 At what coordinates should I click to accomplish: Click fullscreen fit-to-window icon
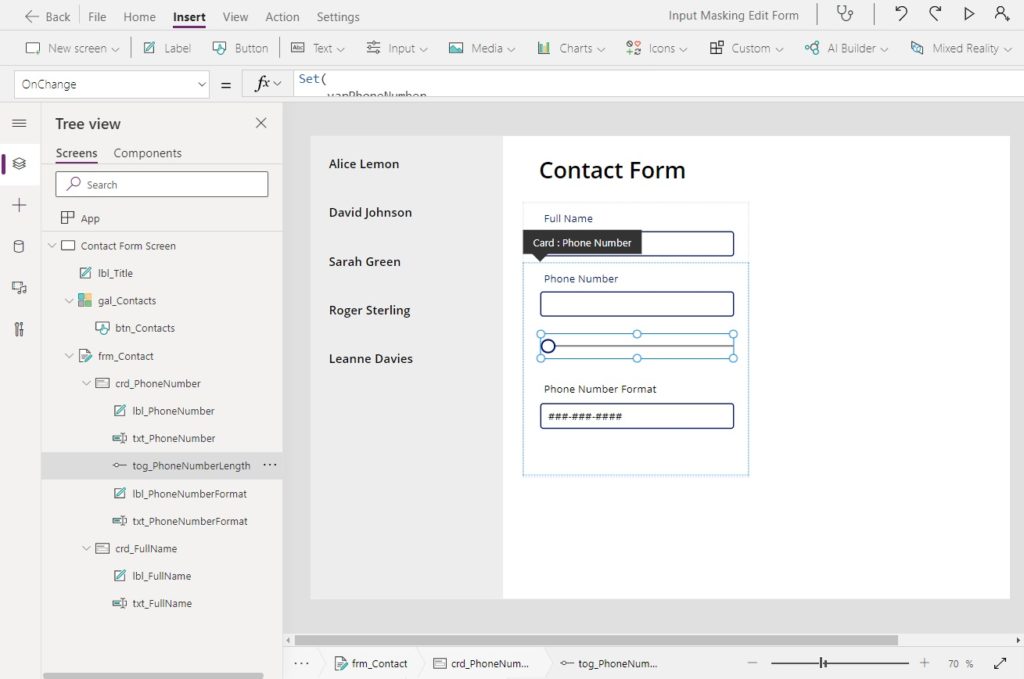(x=1000, y=663)
